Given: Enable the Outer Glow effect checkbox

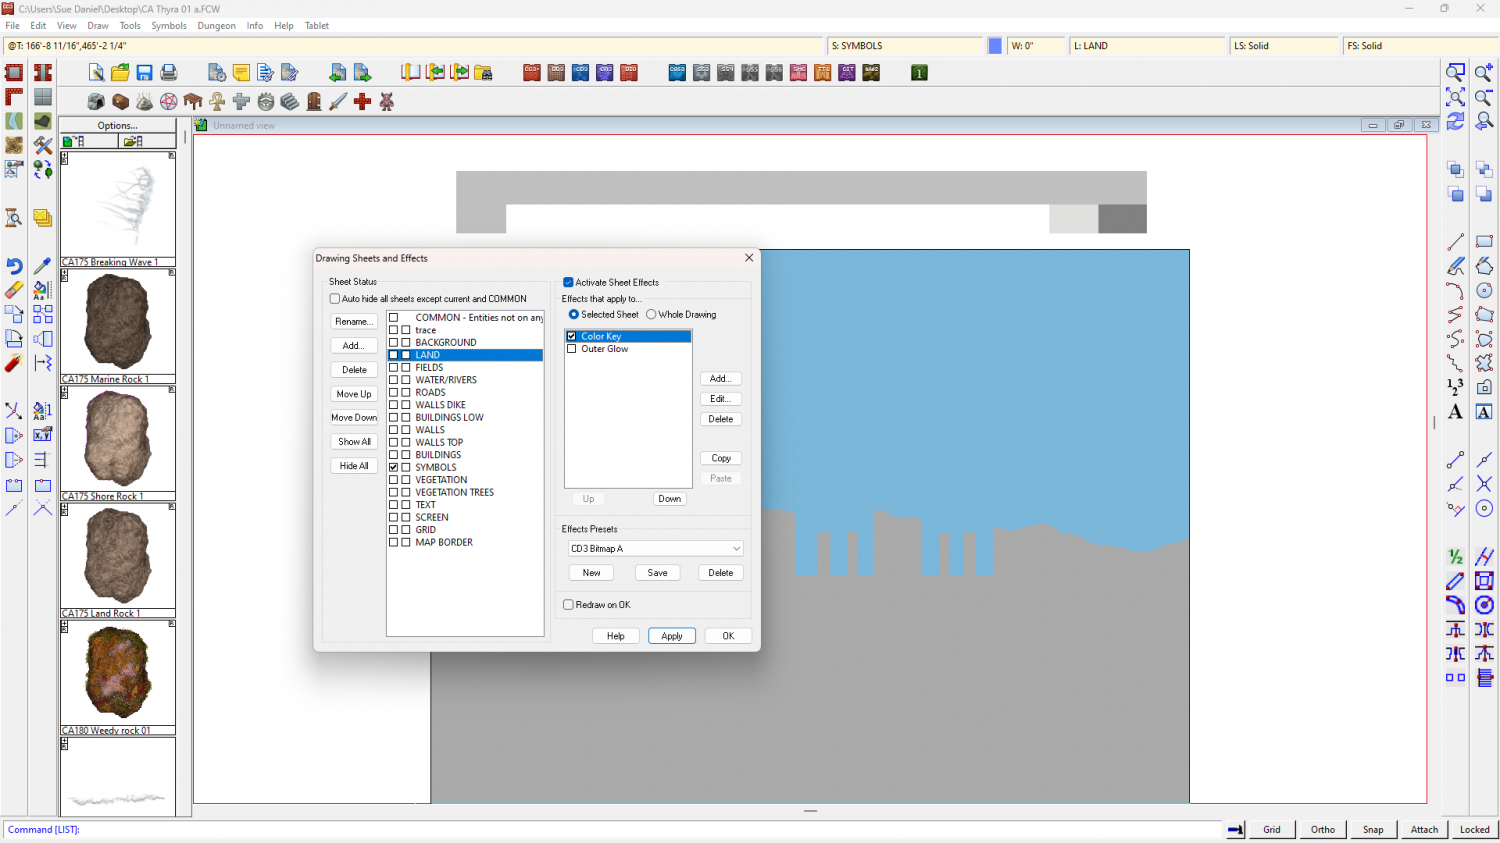Looking at the screenshot, I should [x=572, y=349].
